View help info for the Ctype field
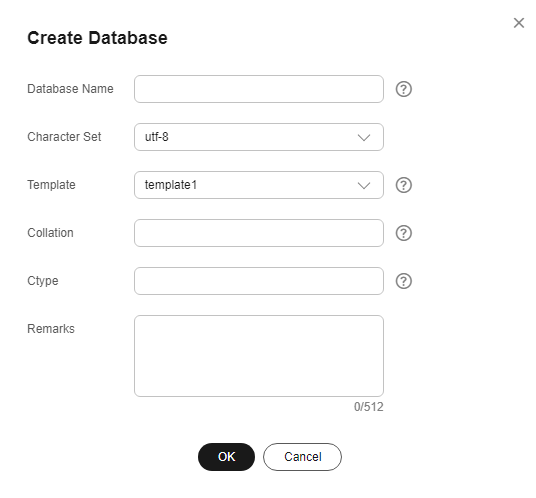This screenshot has height=498, width=536. [x=403, y=281]
